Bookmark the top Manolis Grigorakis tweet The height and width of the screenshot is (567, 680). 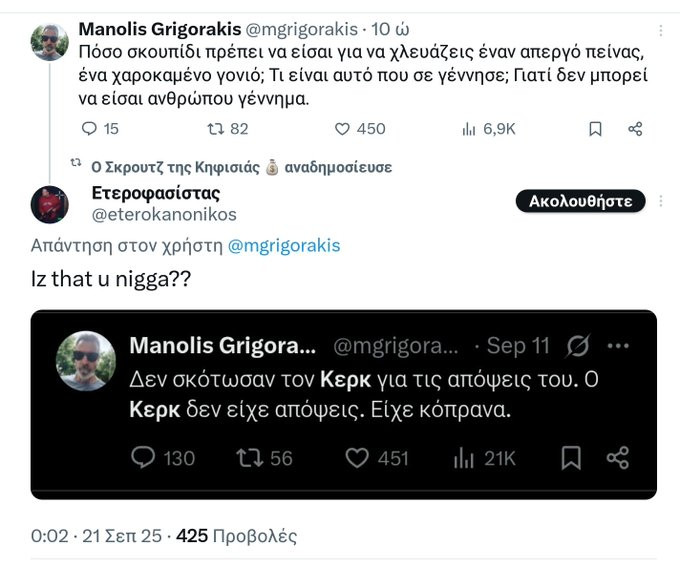click(x=595, y=128)
